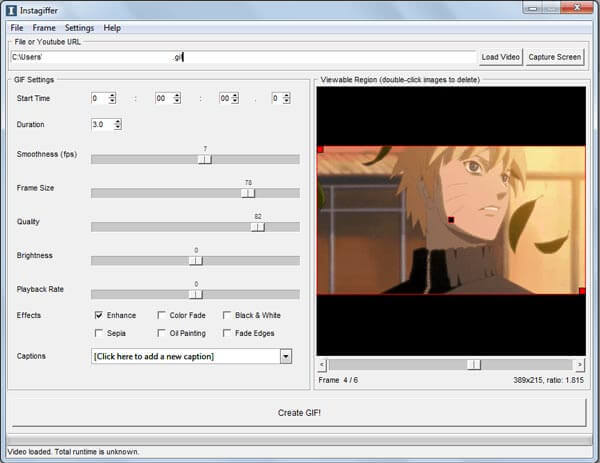Viewport: 600px width, 463px height.
Task: Increase the Start Time minutes spinner
Action: coord(177,96)
